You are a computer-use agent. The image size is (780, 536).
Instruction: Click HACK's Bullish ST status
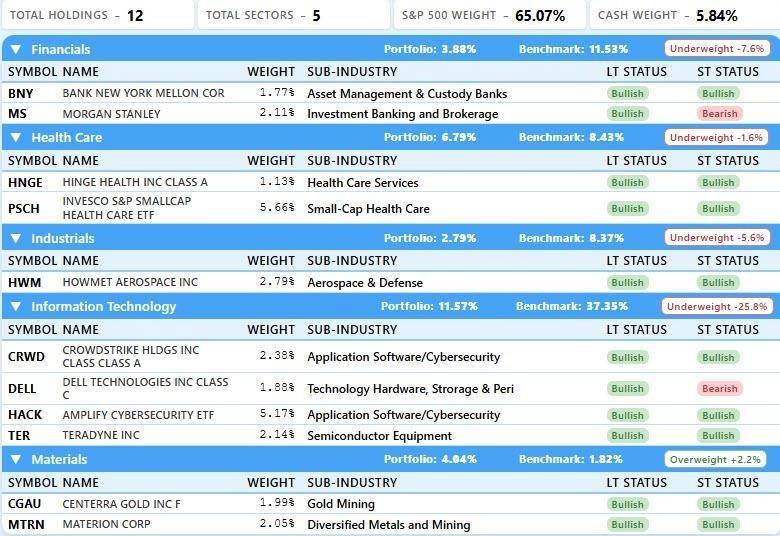tap(718, 415)
